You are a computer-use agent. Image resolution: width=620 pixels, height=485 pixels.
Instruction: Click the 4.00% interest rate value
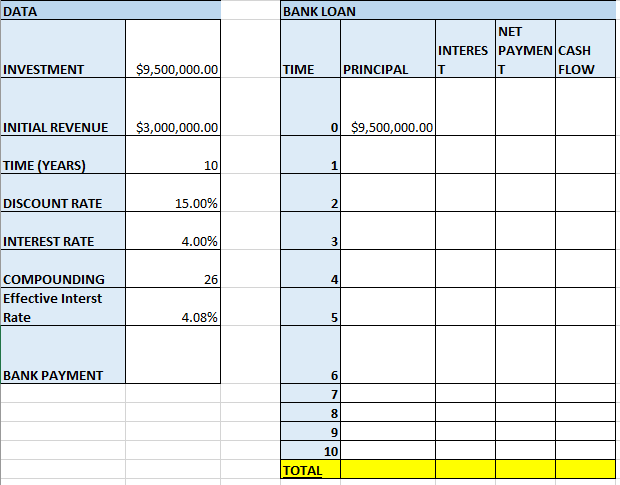pos(173,230)
